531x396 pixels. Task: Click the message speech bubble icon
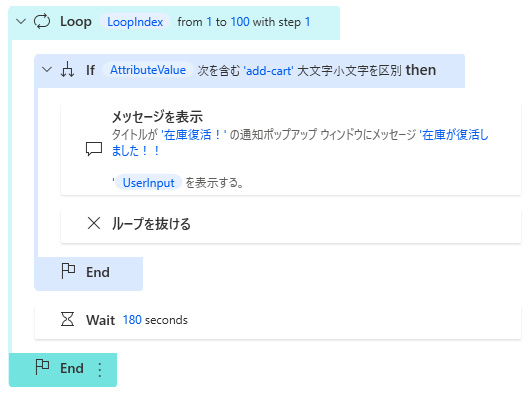coord(94,149)
